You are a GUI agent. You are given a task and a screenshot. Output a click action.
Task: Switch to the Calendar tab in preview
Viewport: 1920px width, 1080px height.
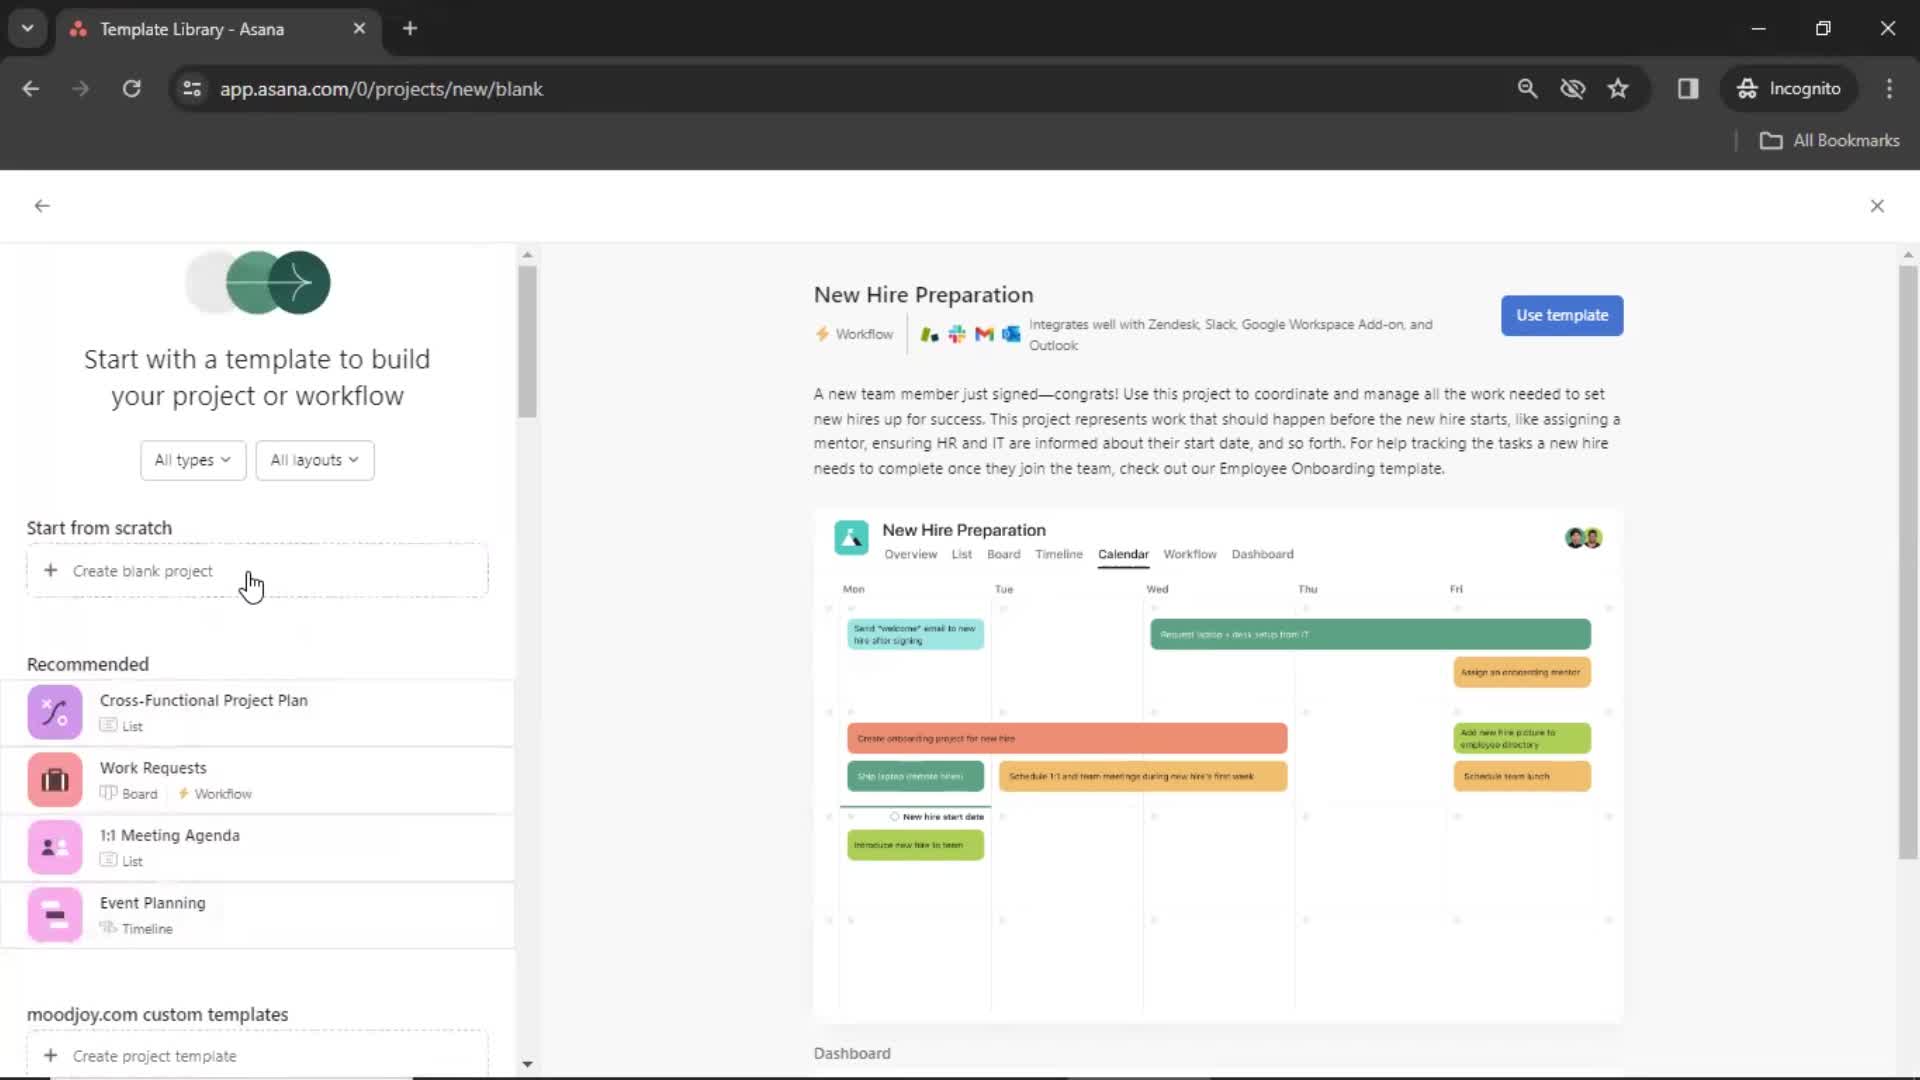pos(1122,554)
